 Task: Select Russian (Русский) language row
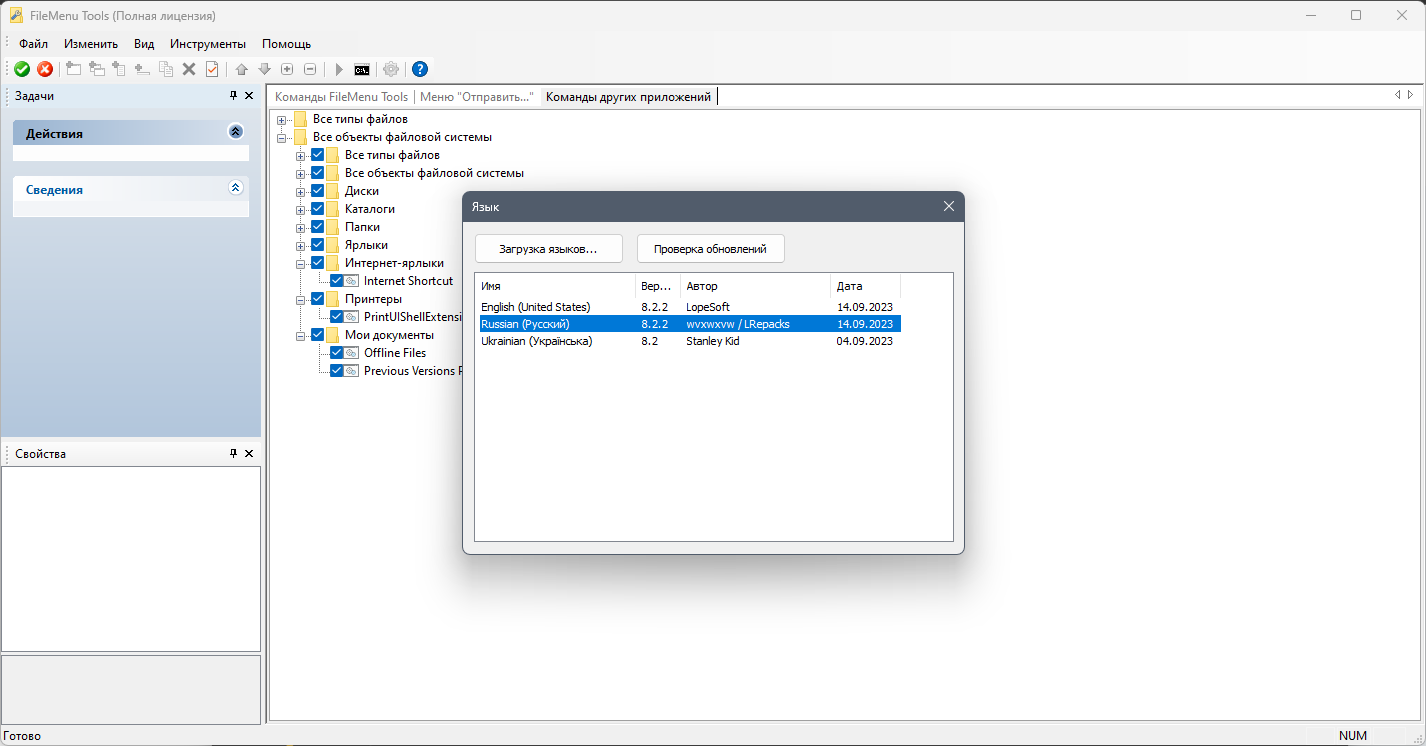coord(690,324)
